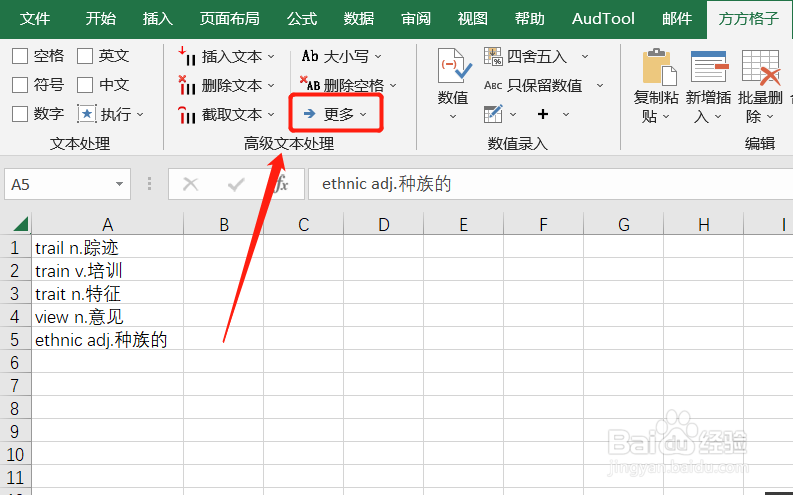The height and width of the screenshot is (495, 793).
Task: Expand the 删除空格 dropdown arrow
Action: 393,85
